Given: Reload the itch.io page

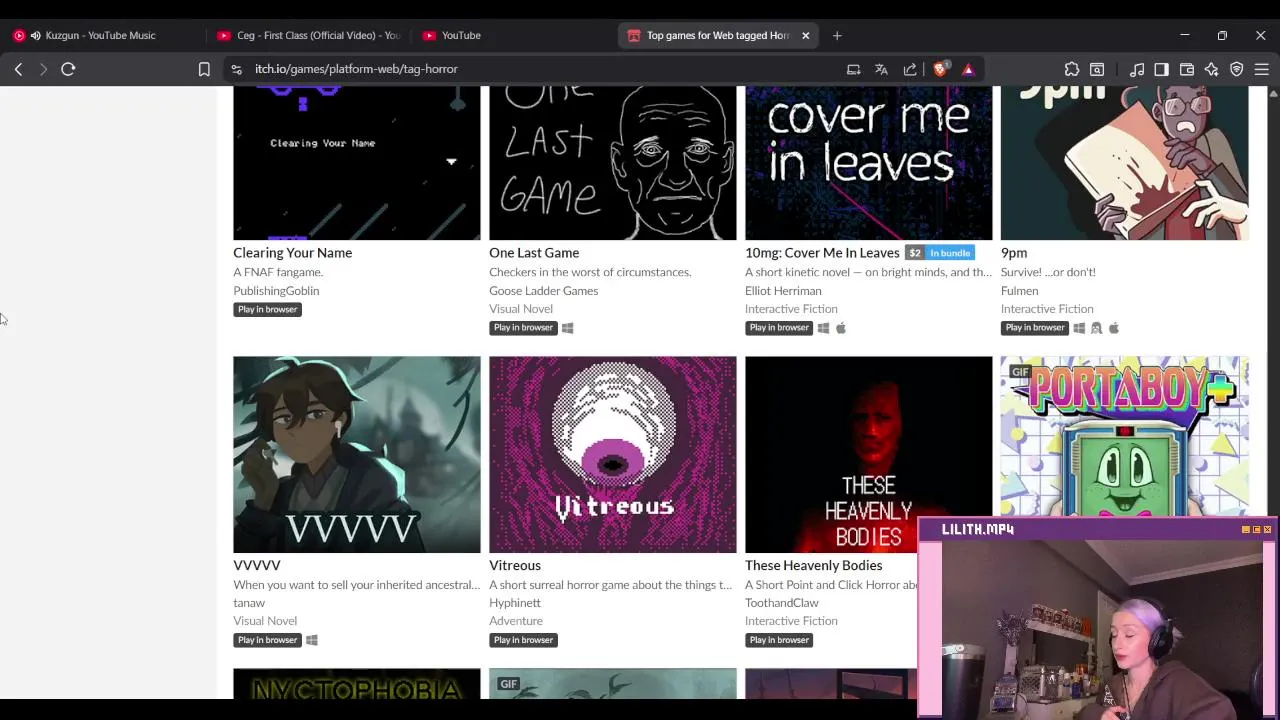Looking at the screenshot, I should [x=68, y=69].
